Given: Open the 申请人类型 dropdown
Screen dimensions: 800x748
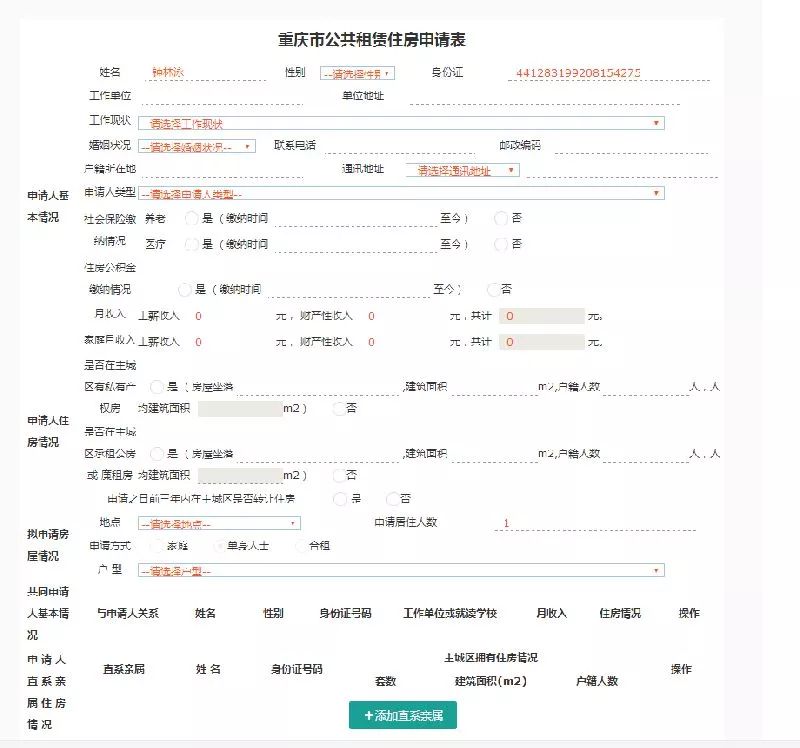Looking at the screenshot, I should click(401, 193).
